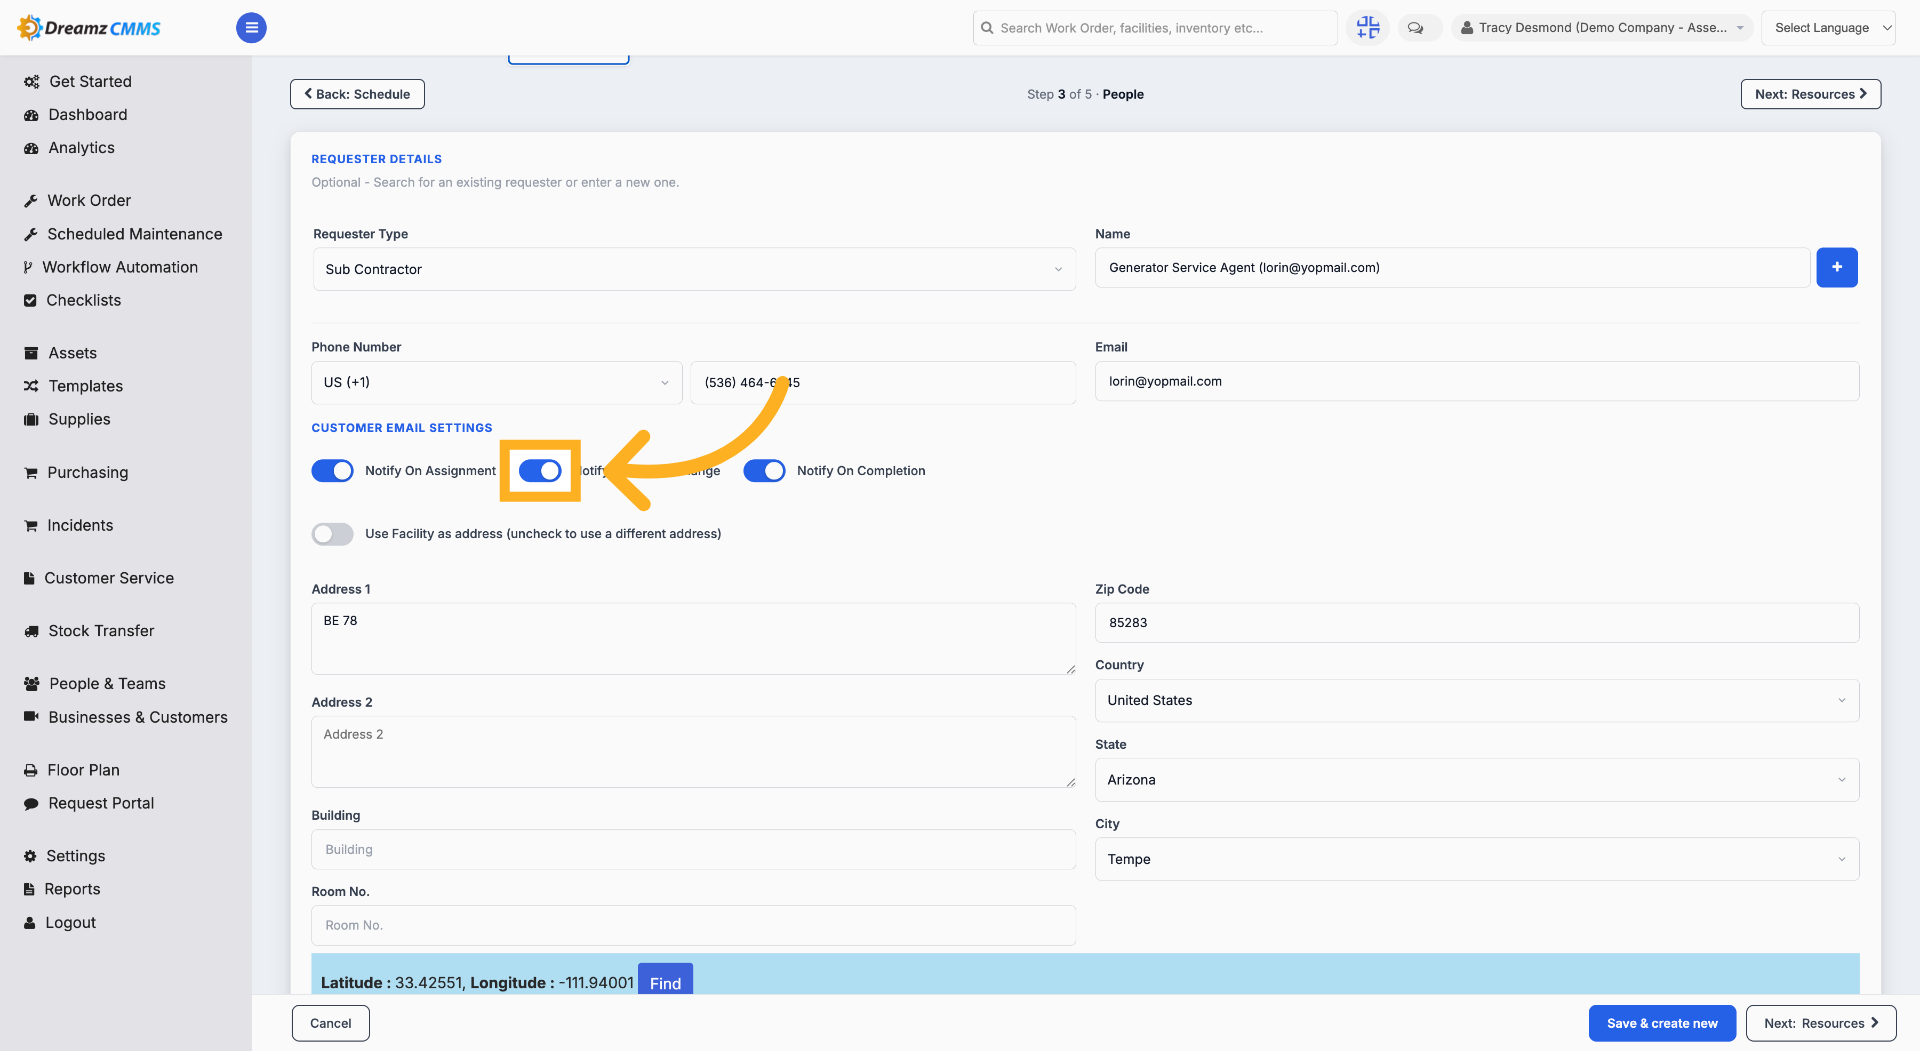Turn off Notify On Completion toggle
The width and height of the screenshot is (1920, 1051).
[x=764, y=471]
